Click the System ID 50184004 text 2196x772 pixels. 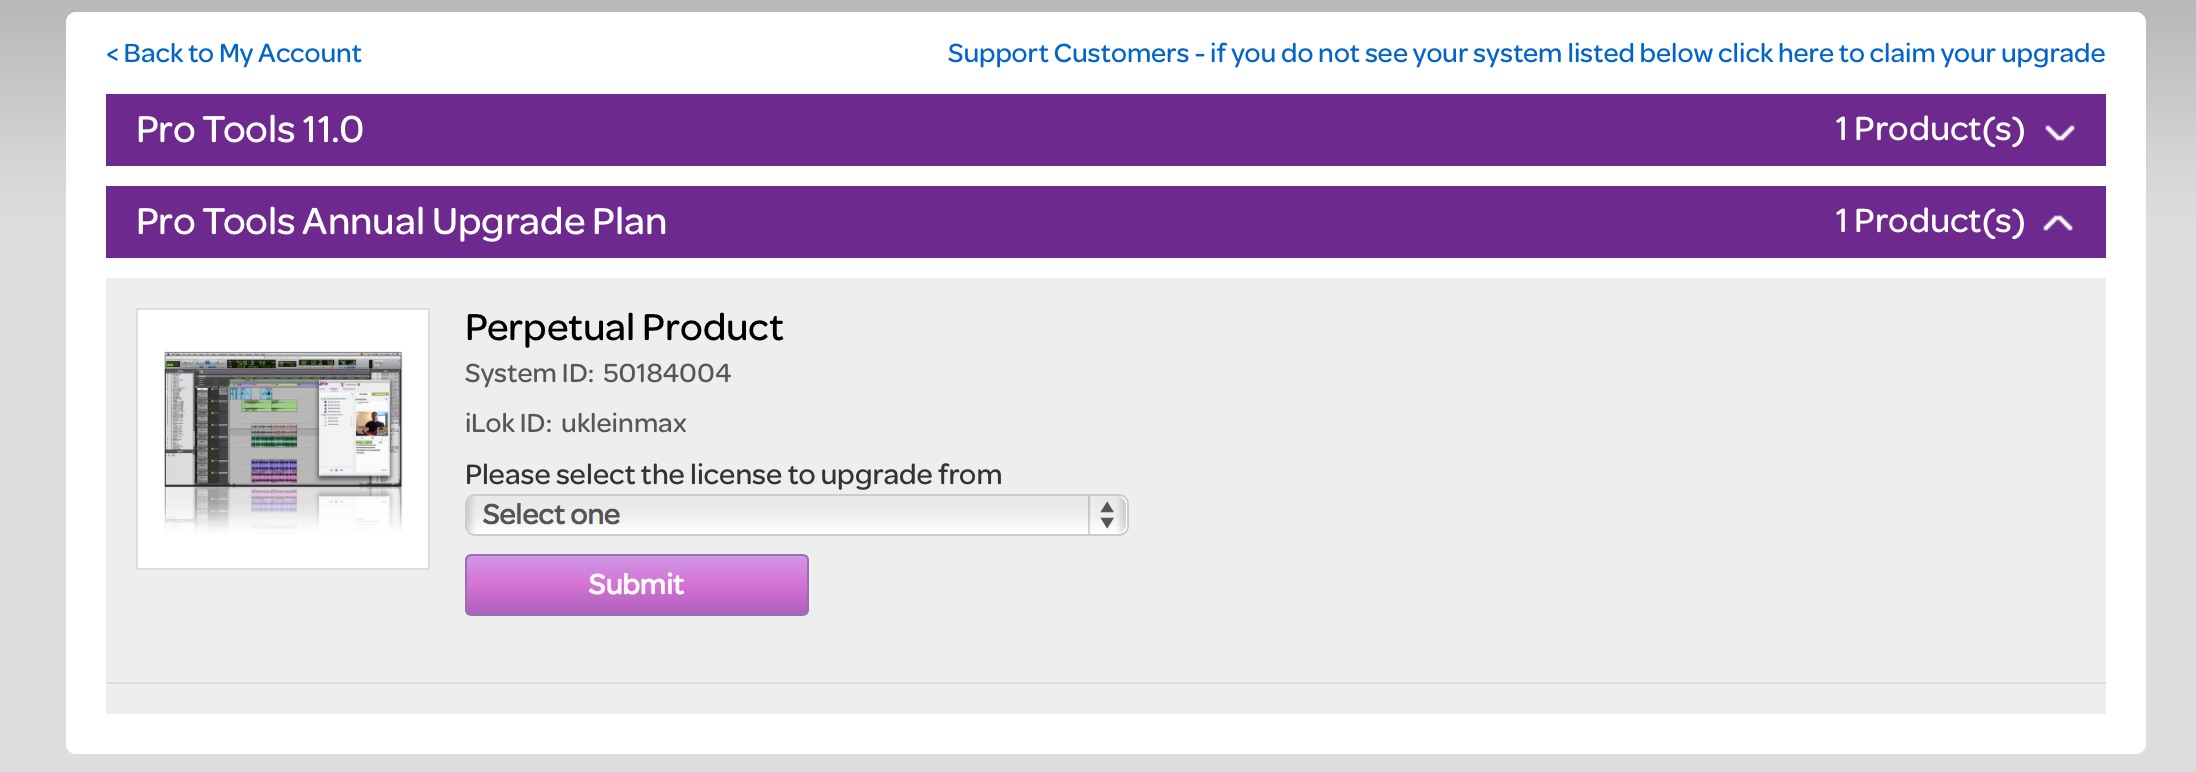598,373
